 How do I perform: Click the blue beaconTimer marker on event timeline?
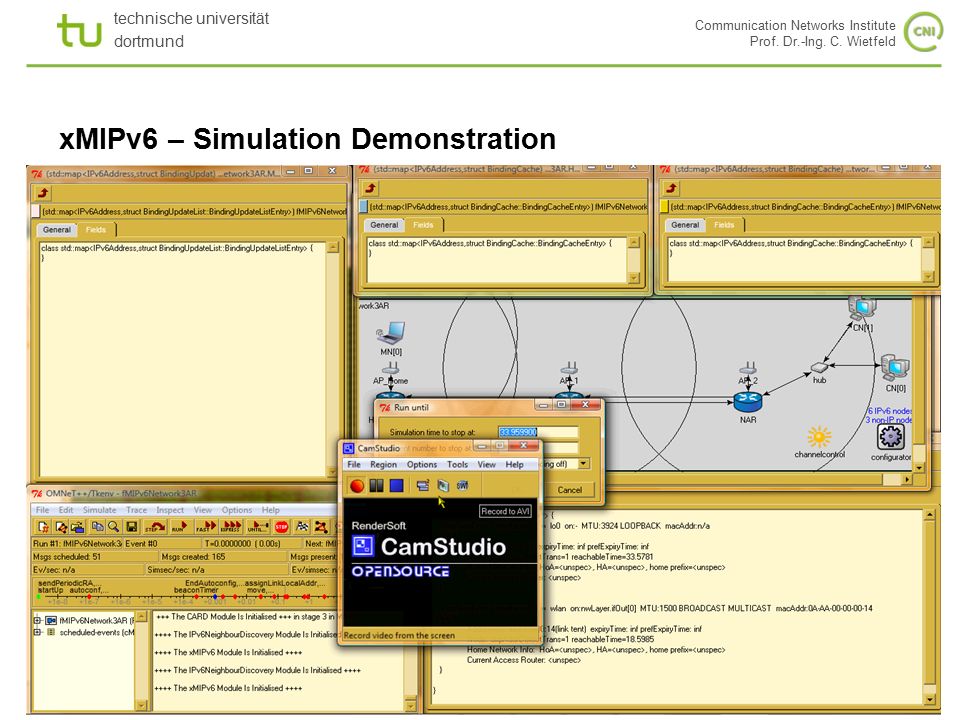[x=215, y=596]
